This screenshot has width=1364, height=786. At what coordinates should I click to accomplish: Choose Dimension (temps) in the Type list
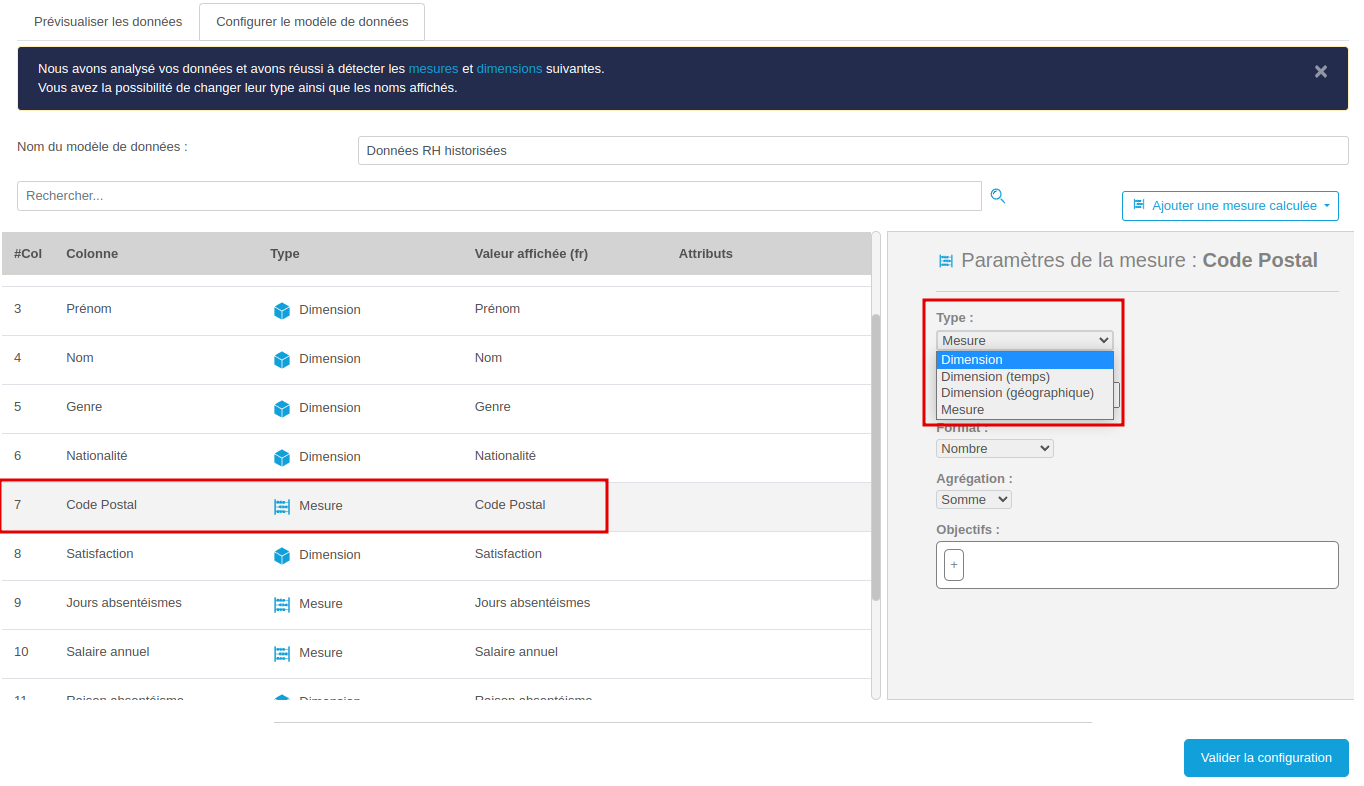[995, 377]
